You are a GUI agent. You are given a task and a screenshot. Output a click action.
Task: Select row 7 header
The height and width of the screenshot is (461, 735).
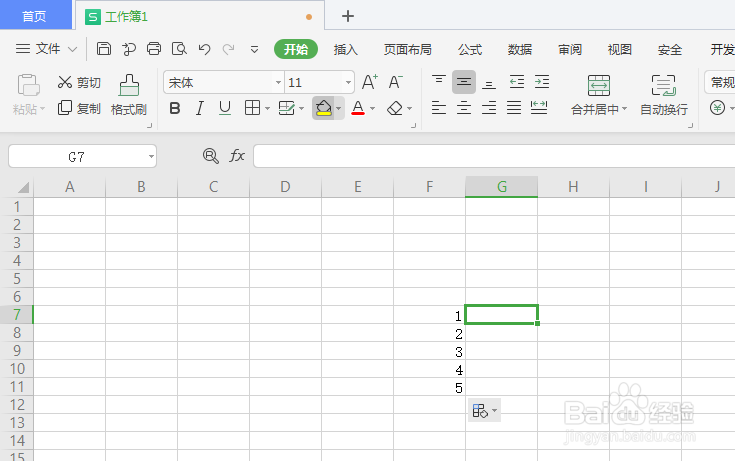point(17,314)
